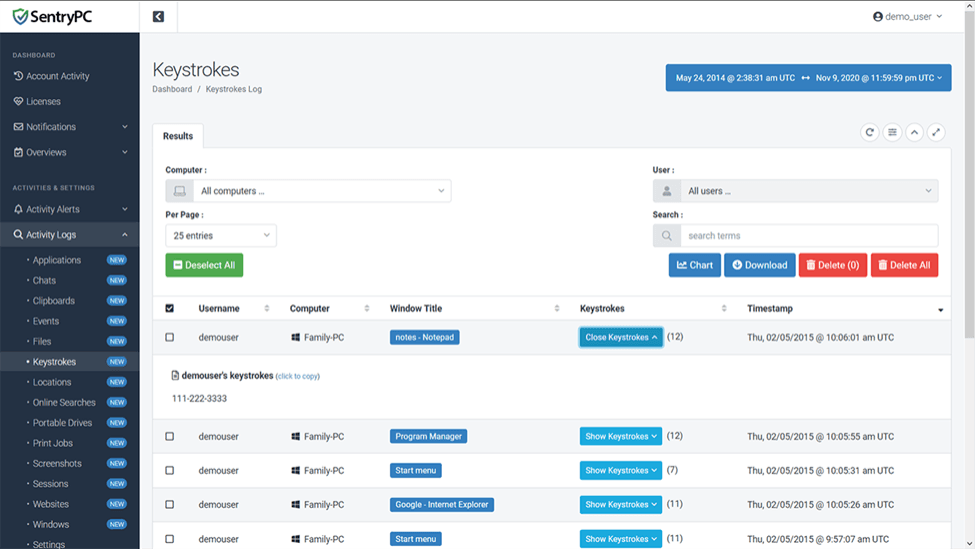Image resolution: width=979 pixels, height=550 pixels.
Task: Check the box for Program Manager row
Action: tap(169, 437)
